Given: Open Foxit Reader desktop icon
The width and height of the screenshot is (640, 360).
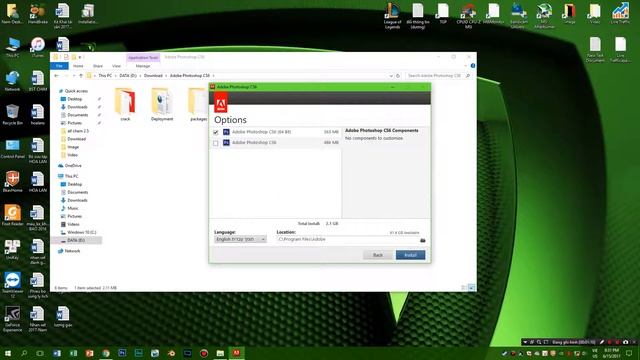Looking at the screenshot, I should [x=13, y=216].
